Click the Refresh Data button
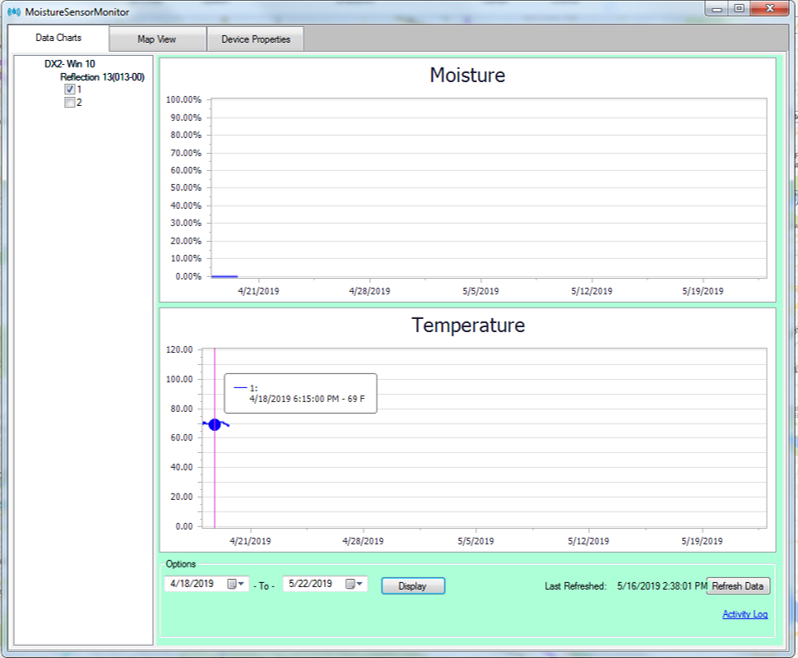This screenshot has height=658, width=798. click(738, 586)
